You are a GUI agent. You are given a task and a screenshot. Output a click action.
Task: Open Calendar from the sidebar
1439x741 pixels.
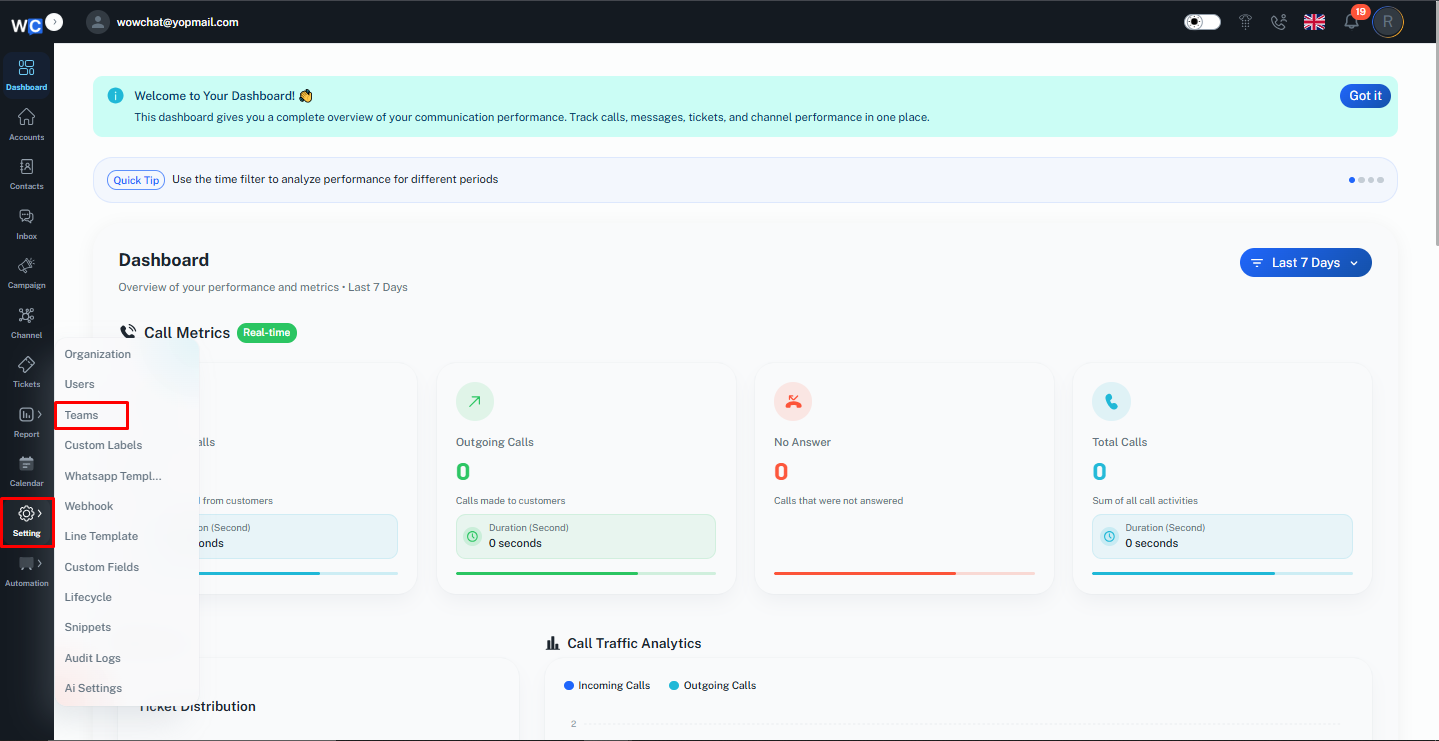coord(27,471)
